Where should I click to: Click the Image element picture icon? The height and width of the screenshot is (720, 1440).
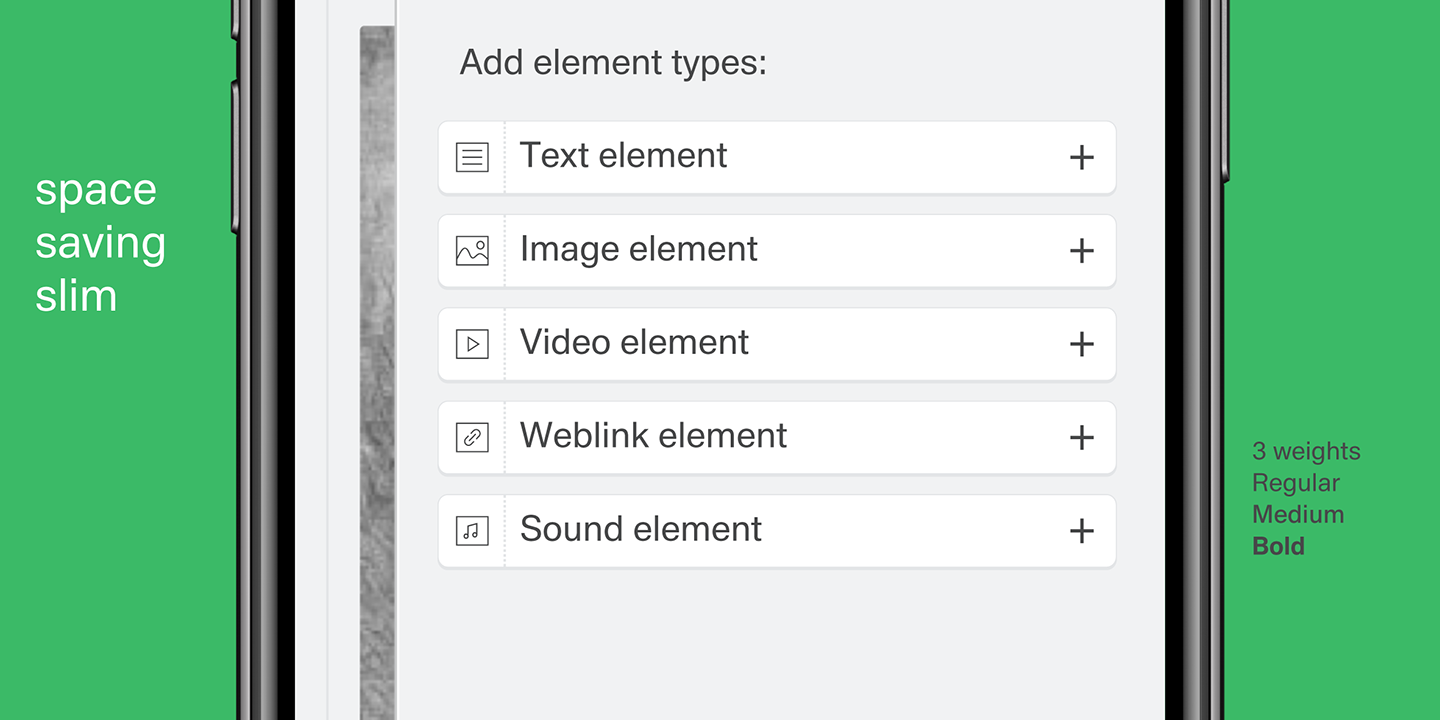tap(472, 251)
